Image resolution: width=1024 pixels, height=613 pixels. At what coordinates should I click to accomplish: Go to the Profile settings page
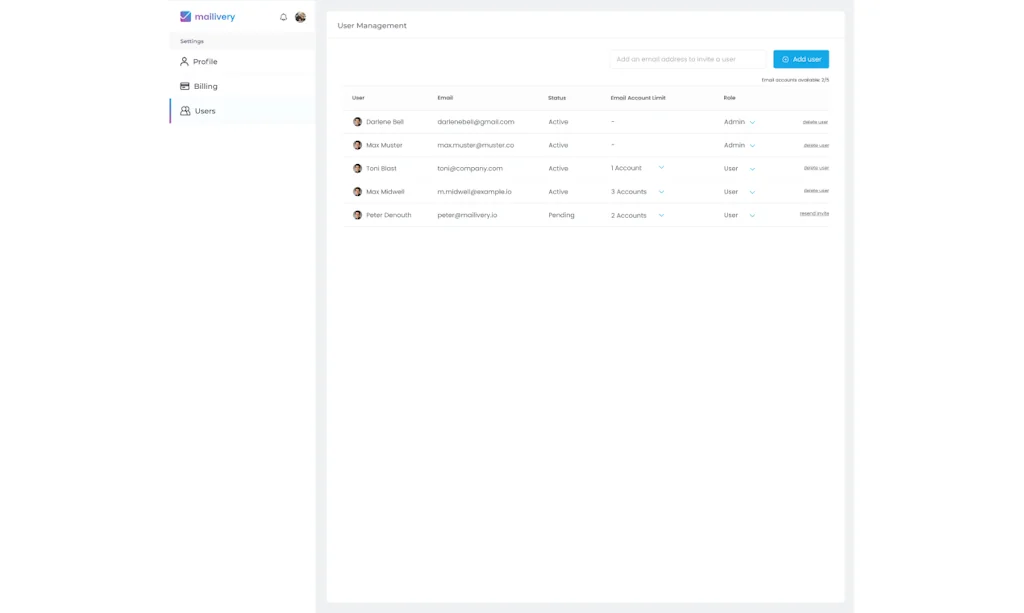point(205,62)
